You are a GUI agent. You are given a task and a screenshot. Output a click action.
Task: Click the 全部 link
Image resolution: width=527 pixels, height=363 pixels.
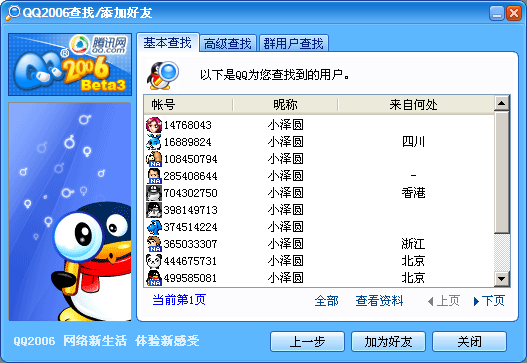326,301
